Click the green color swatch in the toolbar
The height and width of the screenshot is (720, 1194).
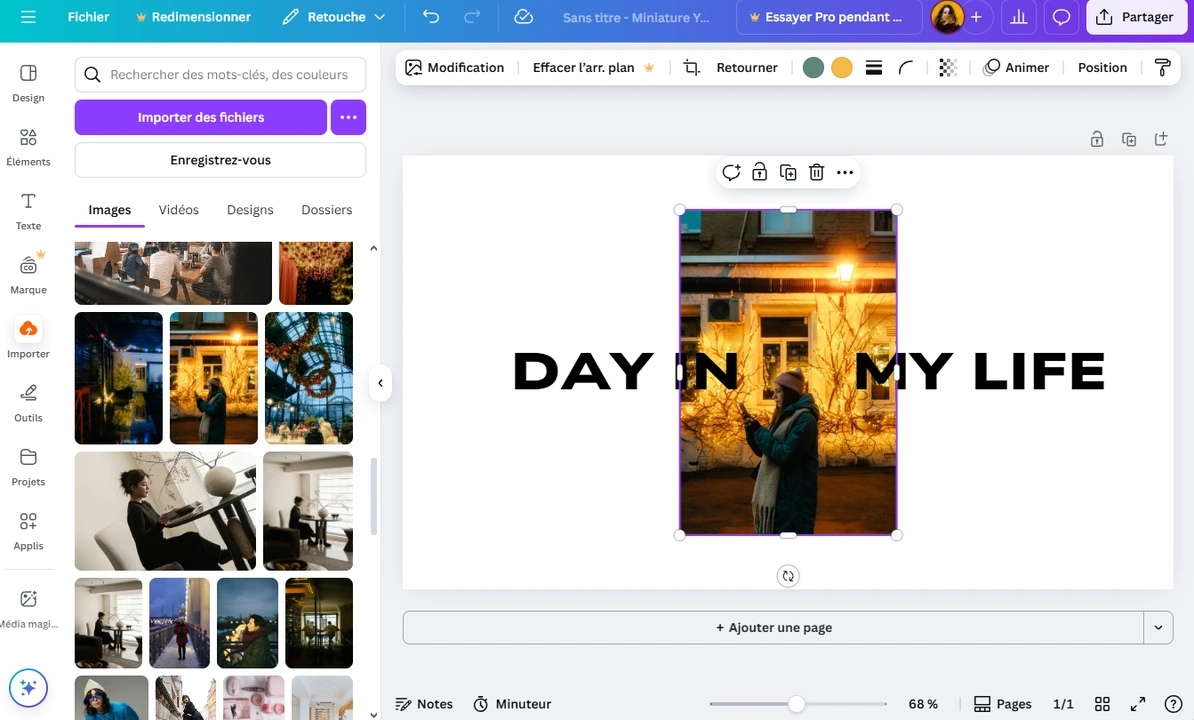point(813,67)
